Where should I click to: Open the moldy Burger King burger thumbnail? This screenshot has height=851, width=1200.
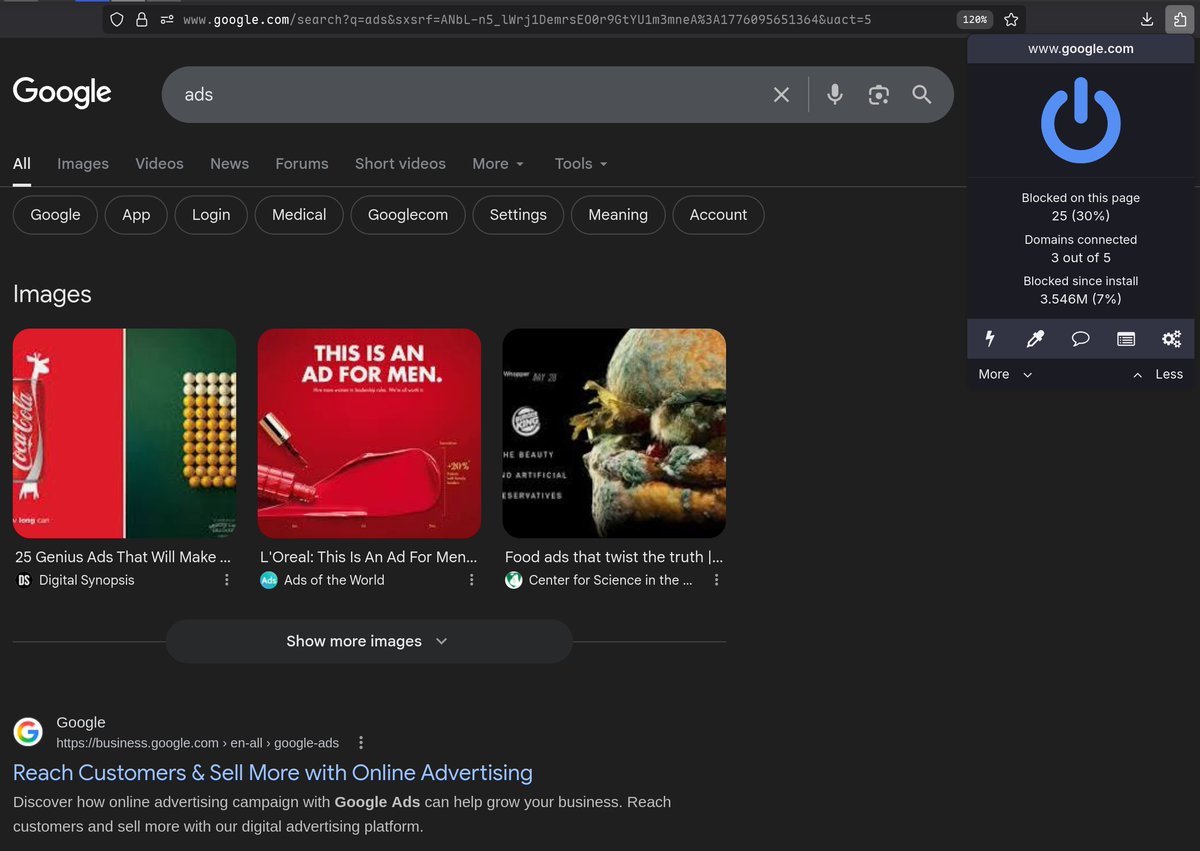pos(614,433)
